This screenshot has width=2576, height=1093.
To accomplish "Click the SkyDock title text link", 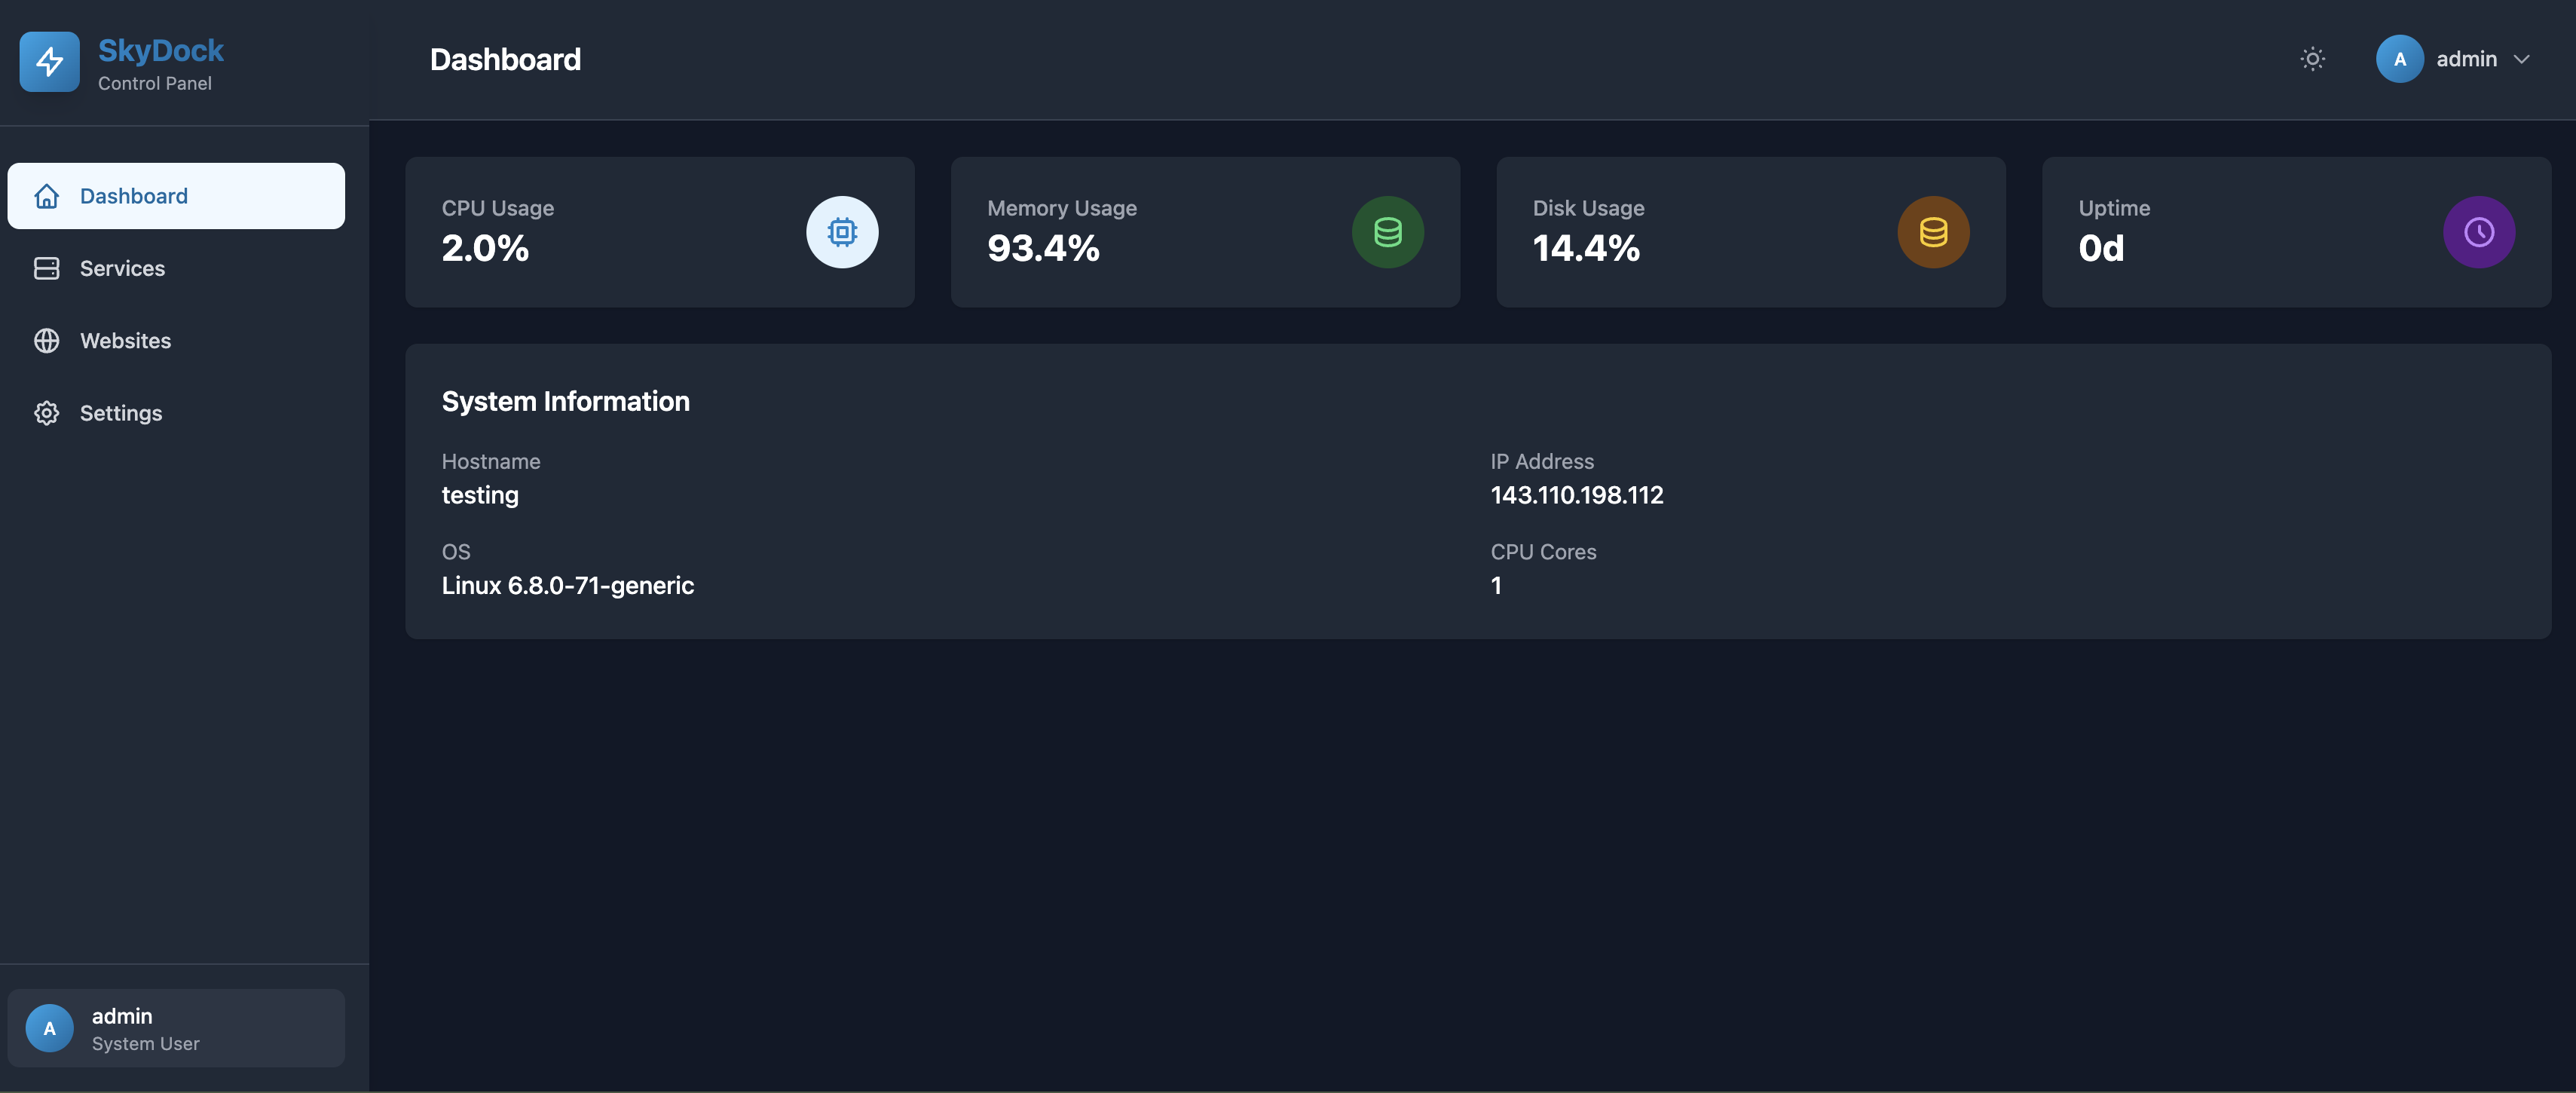I will (x=161, y=50).
